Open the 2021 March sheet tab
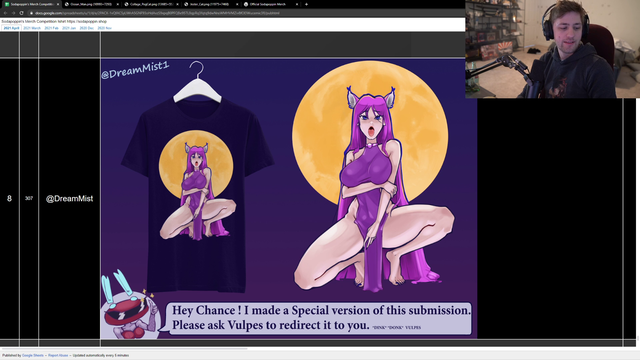640x360 pixels. (x=32, y=28)
